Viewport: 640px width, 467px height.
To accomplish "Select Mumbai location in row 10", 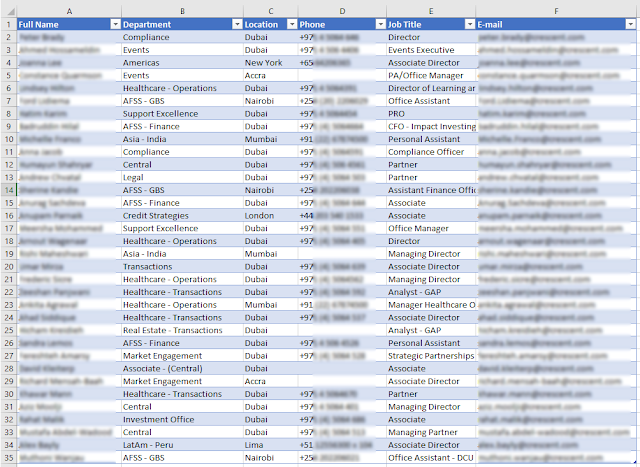I will pos(271,139).
